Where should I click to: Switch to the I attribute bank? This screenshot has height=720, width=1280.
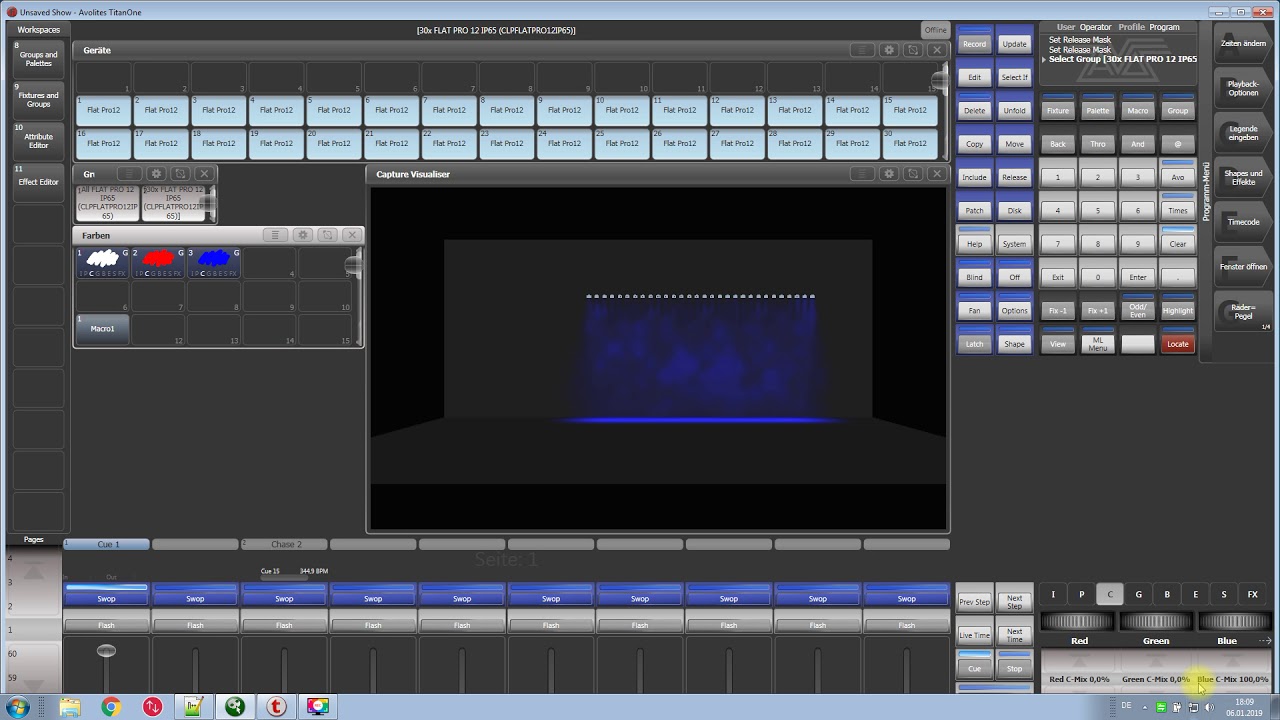click(1053, 594)
